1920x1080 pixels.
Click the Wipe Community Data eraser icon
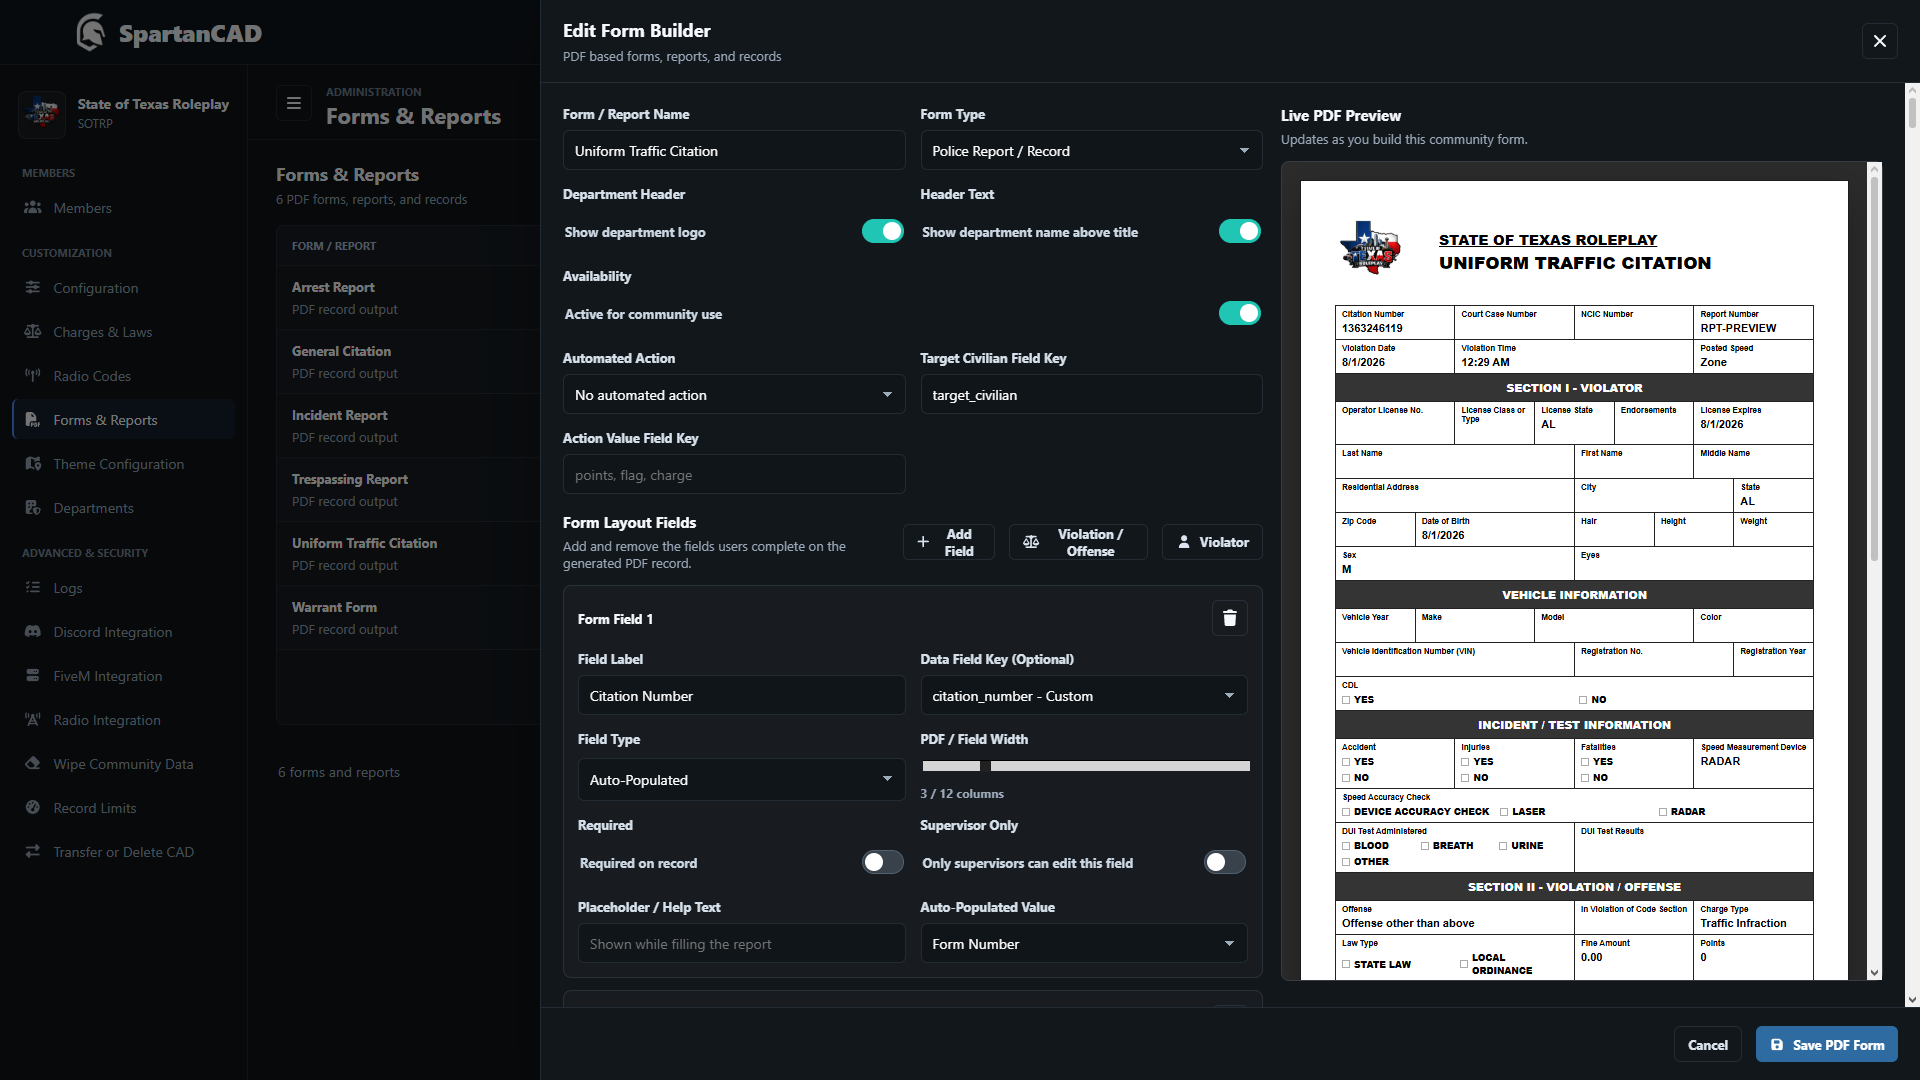click(33, 764)
